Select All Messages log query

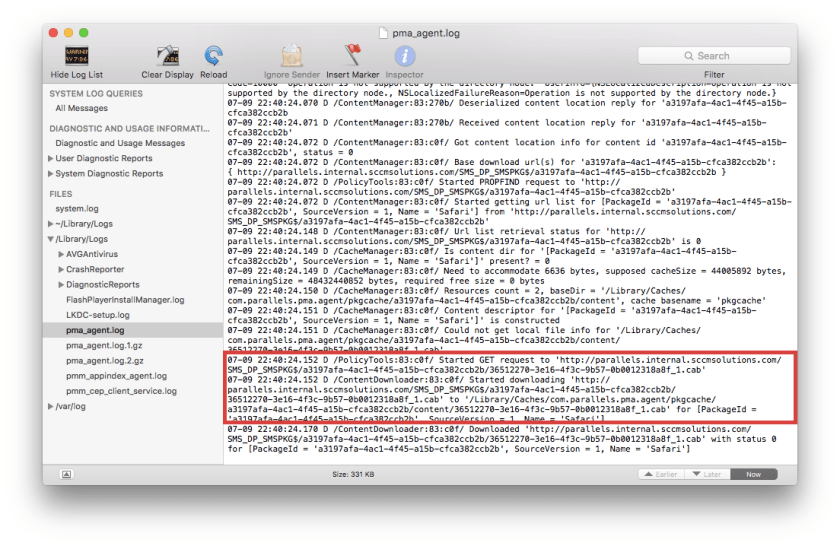point(82,108)
